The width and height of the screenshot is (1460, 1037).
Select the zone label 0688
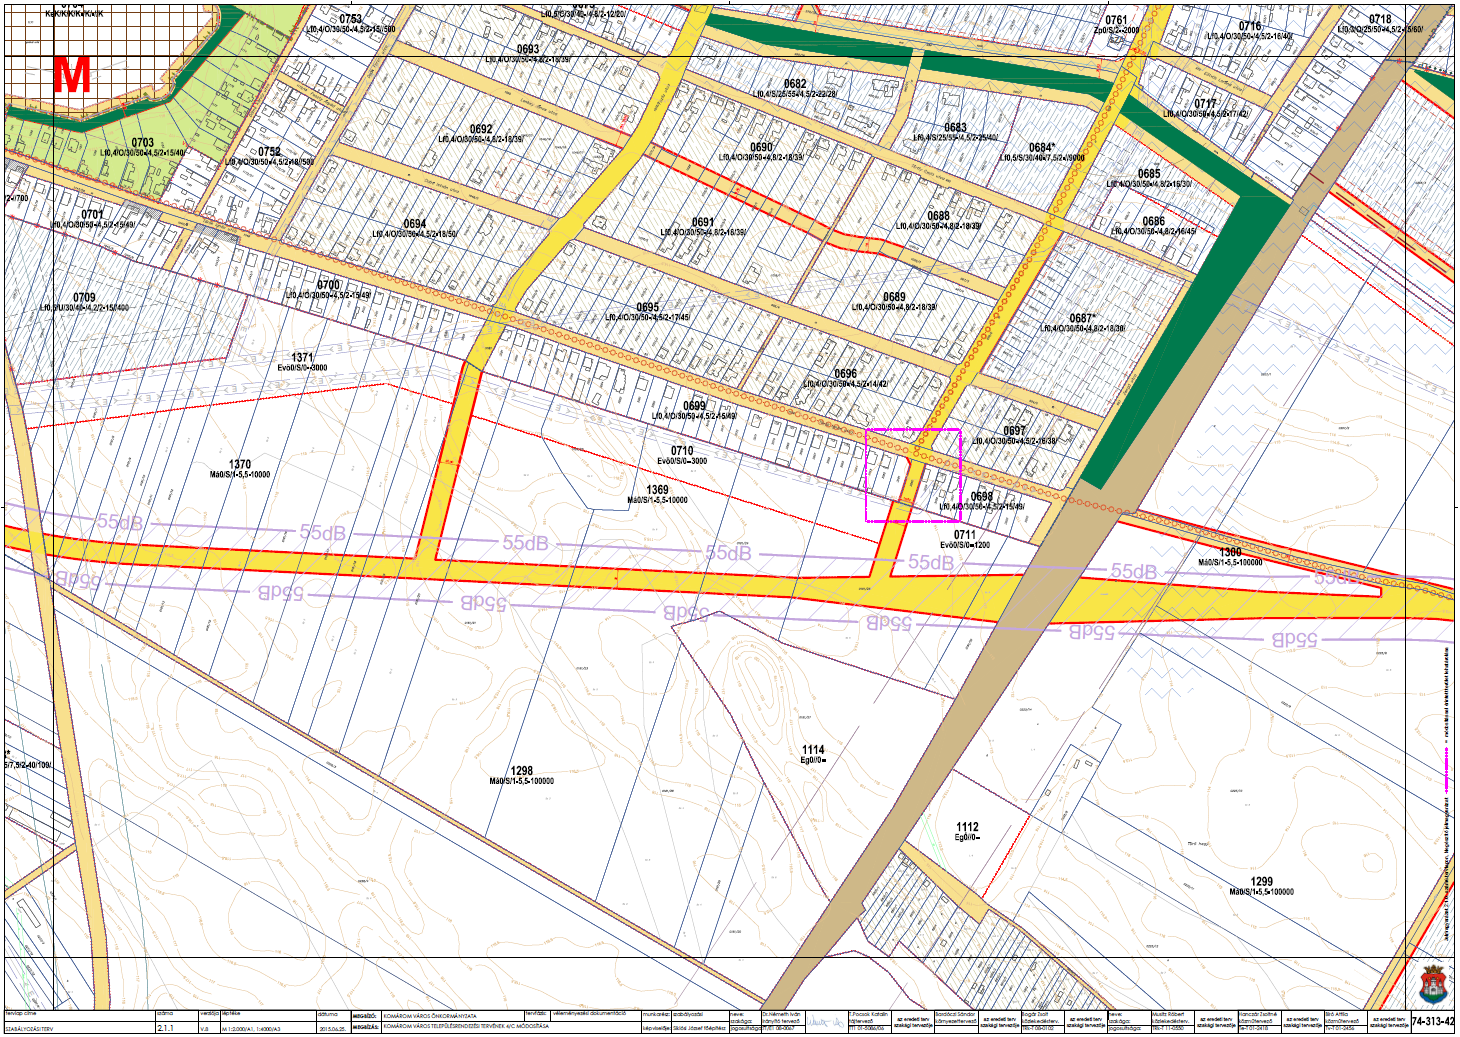[938, 215]
